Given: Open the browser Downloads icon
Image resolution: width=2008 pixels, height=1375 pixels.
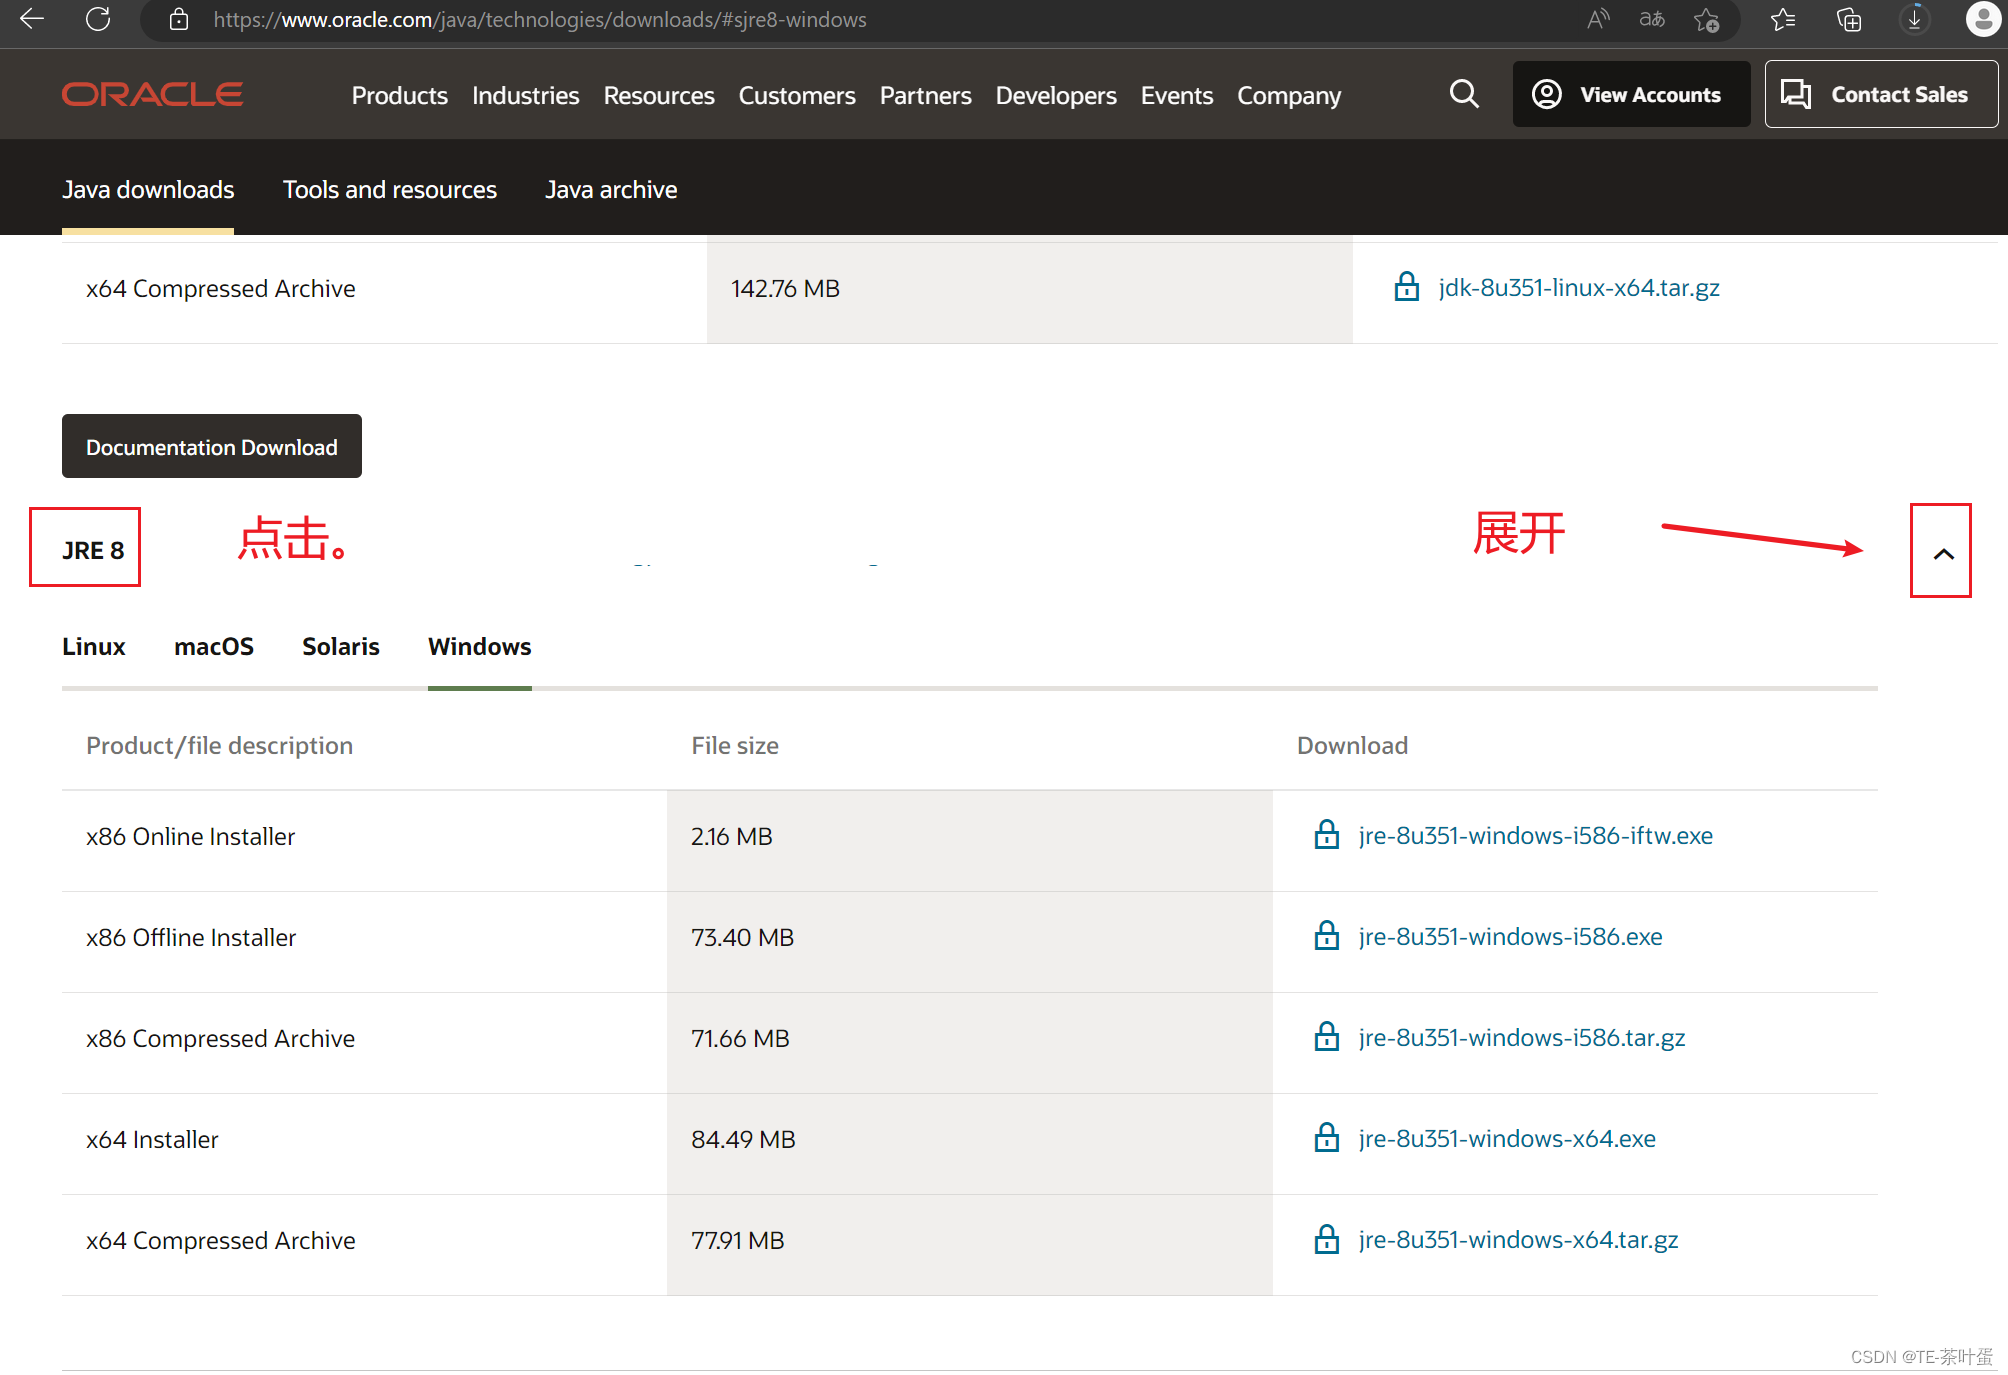Looking at the screenshot, I should coord(1915,19).
